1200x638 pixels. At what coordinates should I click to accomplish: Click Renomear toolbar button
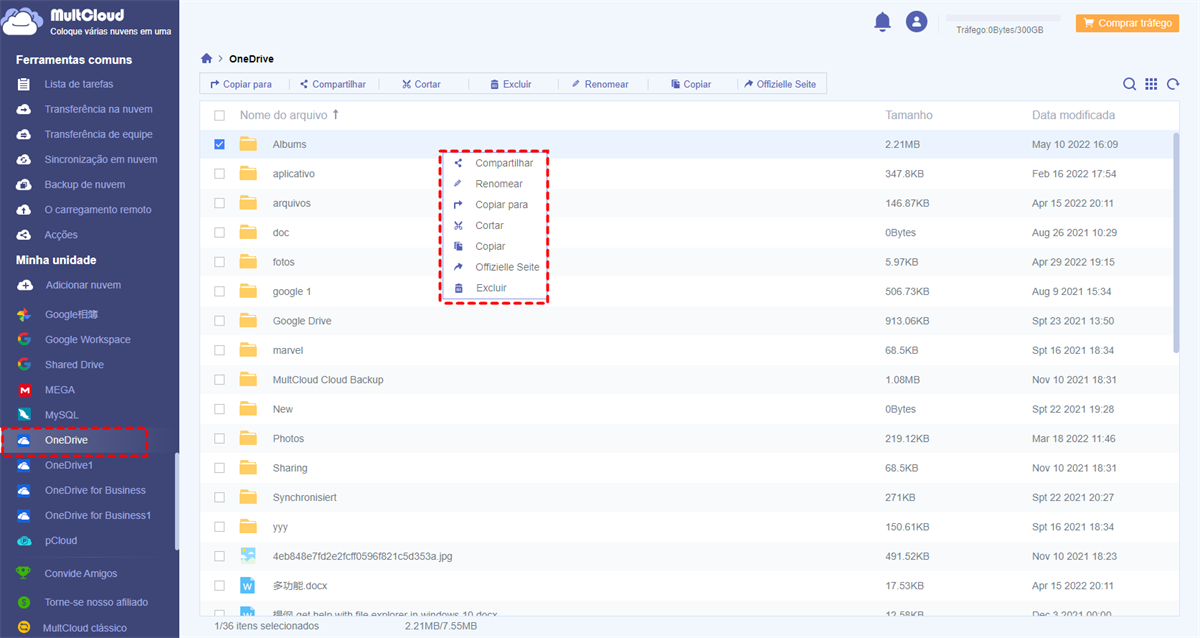pyautogui.click(x=600, y=84)
